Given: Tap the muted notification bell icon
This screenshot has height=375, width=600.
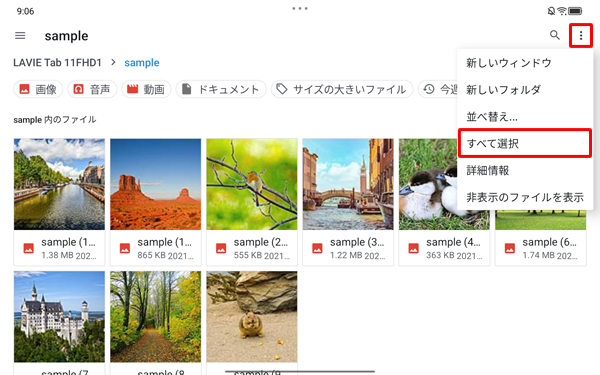Looking at the screenshot, I should pyautogui.click(x=551, y=11).
